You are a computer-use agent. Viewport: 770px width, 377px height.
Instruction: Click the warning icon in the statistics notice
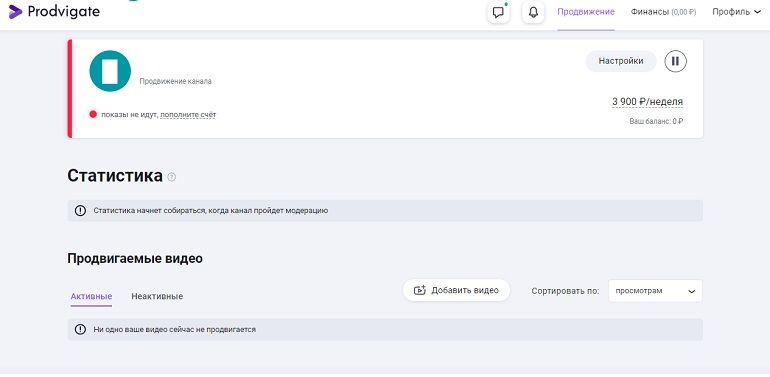click(80, 211)
